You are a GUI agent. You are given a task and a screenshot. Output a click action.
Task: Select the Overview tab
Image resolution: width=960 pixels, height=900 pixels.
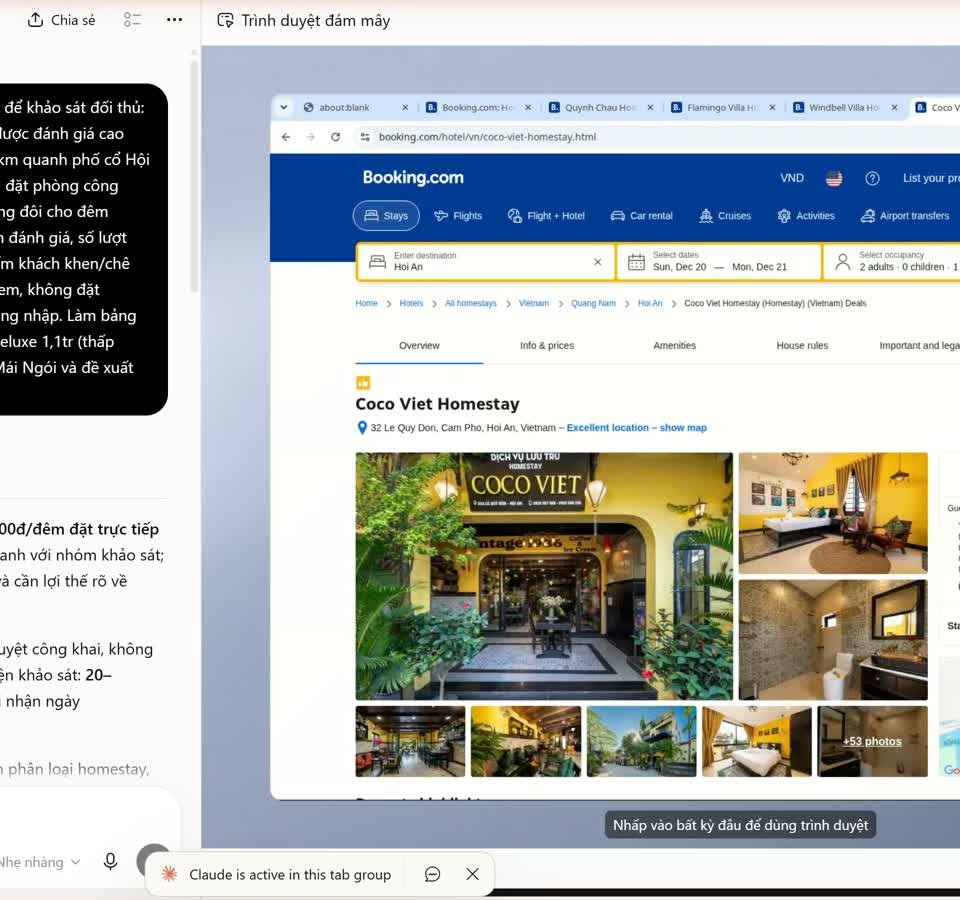[x=419, y=346]
